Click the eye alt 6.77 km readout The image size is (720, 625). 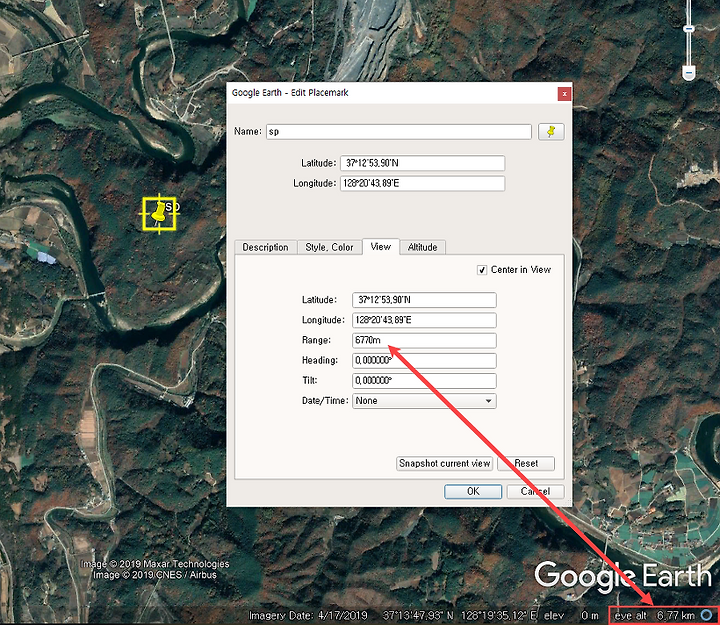pyautogui.click(x=654, y=615)
